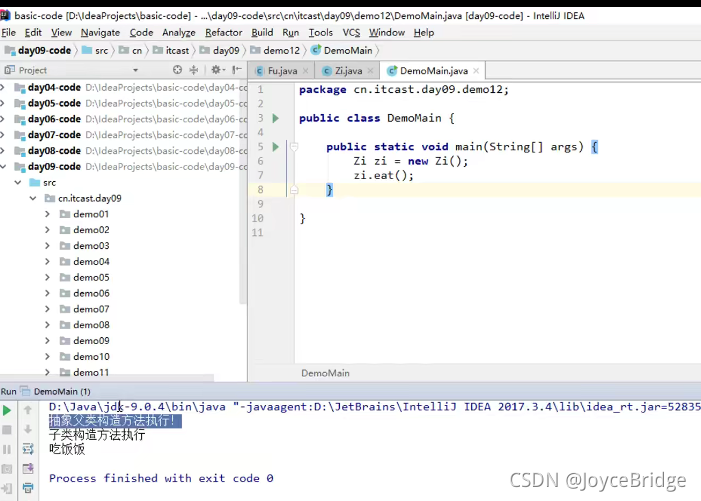This screenshot has height=501, width=701.
Task: Expand the day07-code module
Action: click(3, 135)
